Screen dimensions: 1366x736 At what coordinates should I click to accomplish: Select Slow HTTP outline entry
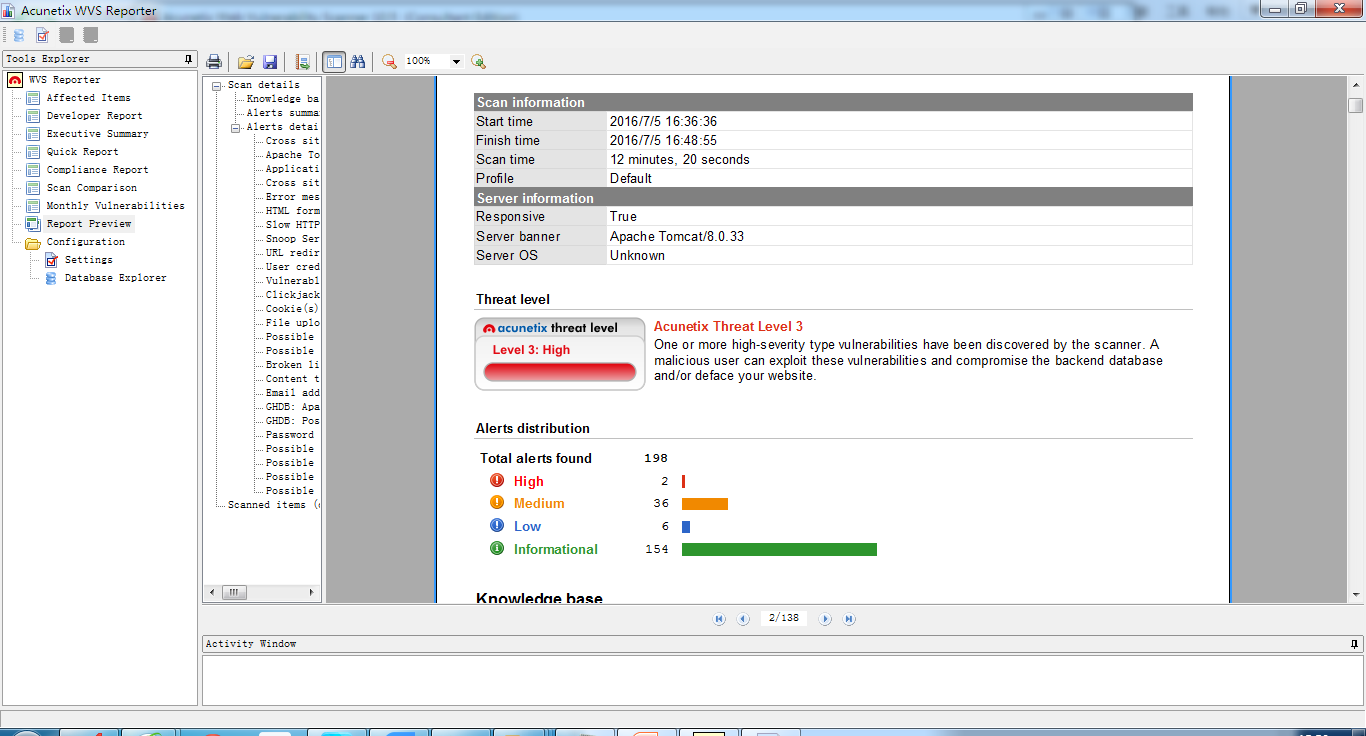[x=292, y=225]
